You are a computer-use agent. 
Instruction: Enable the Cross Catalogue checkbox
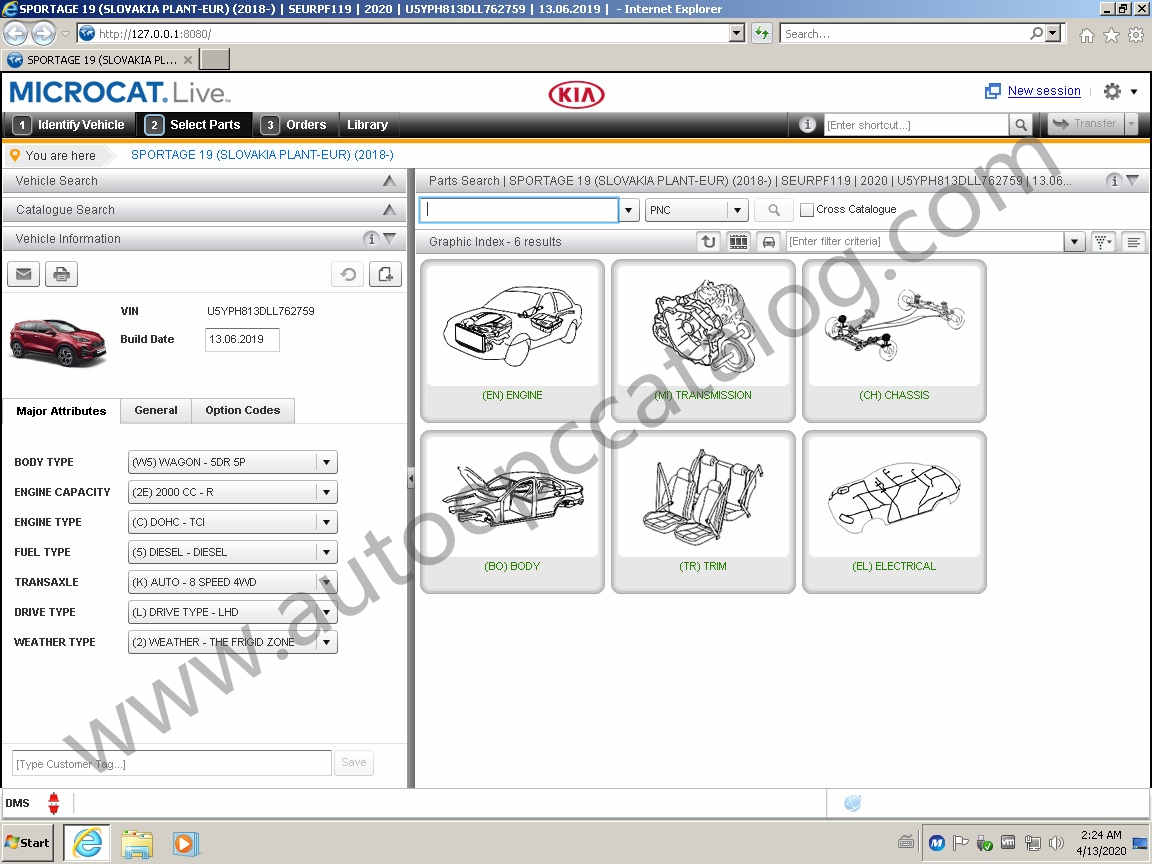[x=807, y=210]
